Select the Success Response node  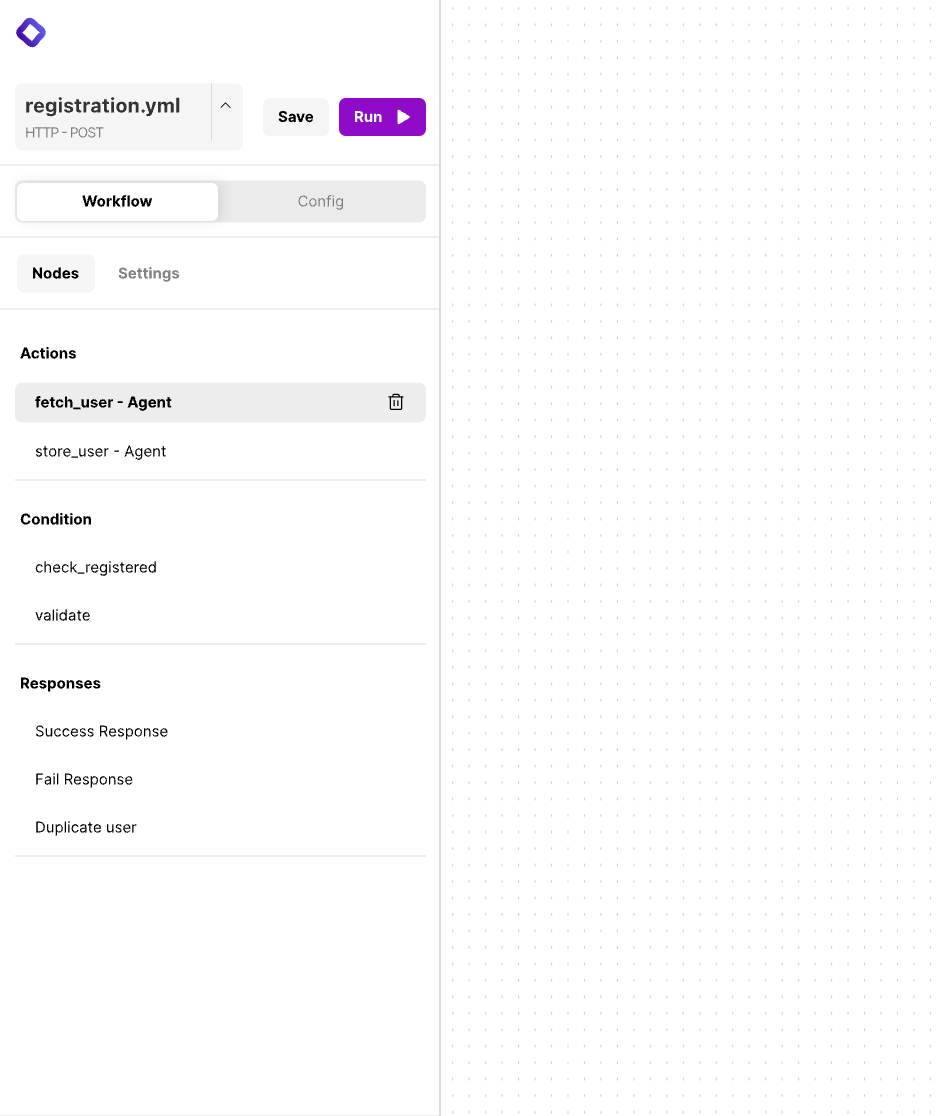(101, 731)
